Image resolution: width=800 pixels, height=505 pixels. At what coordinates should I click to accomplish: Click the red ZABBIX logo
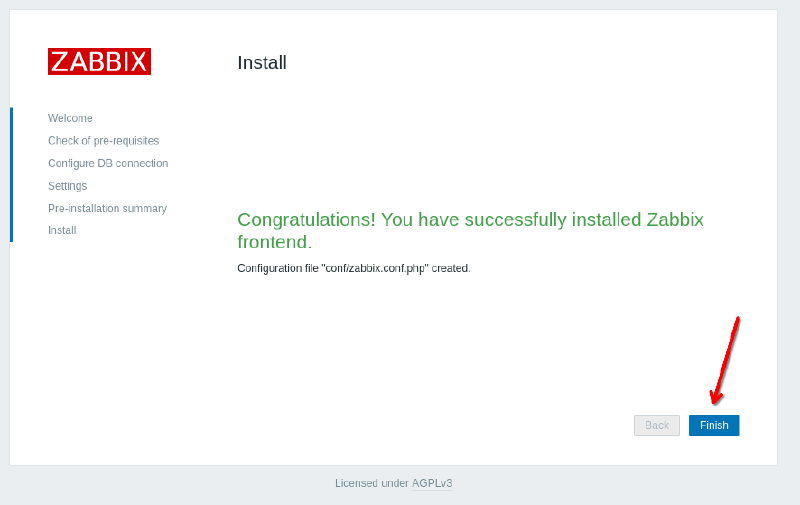coord(99,61)
